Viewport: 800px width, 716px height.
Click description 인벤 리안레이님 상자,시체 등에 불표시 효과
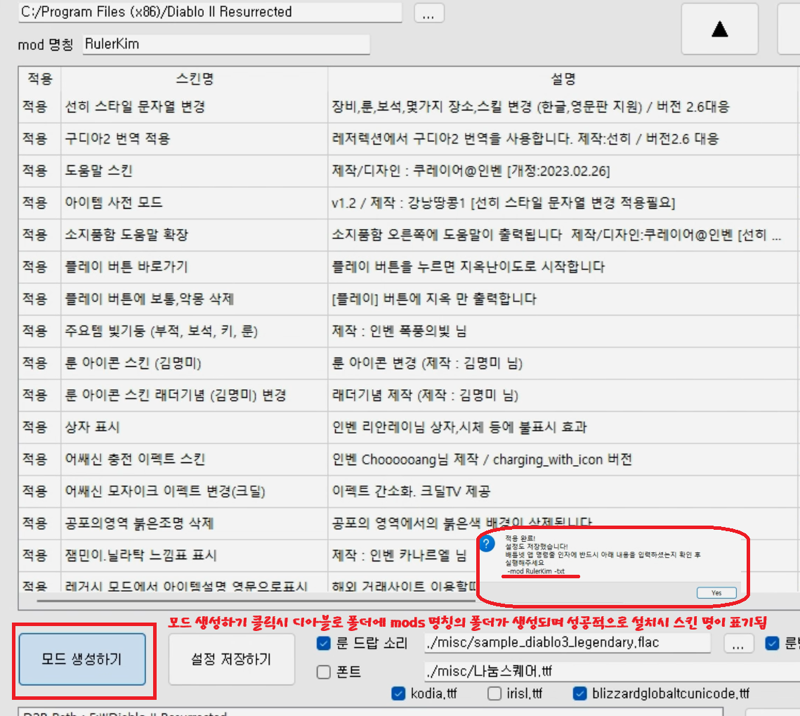point(459,427)
